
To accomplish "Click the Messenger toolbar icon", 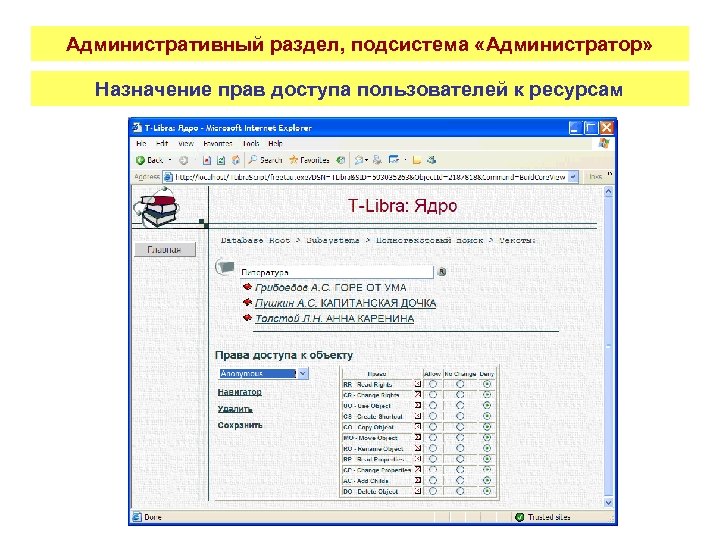I will pos(431,160).
